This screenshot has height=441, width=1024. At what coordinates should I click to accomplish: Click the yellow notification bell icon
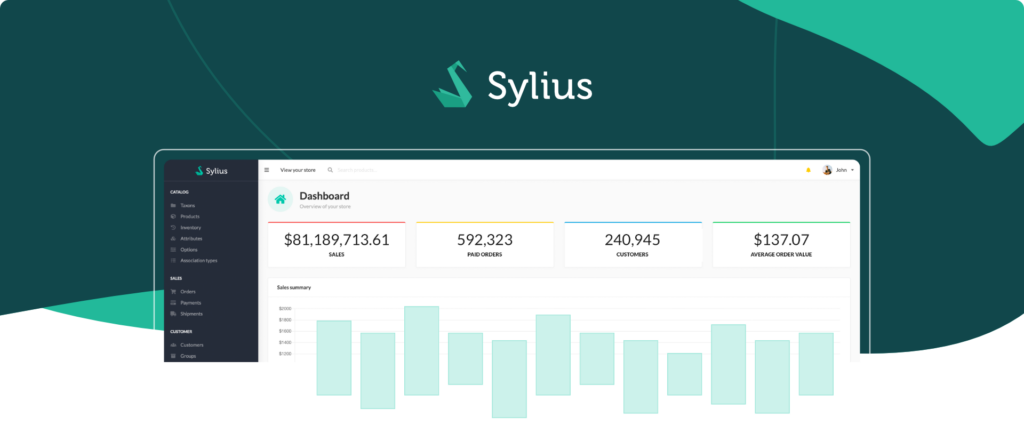coord(808,170)
